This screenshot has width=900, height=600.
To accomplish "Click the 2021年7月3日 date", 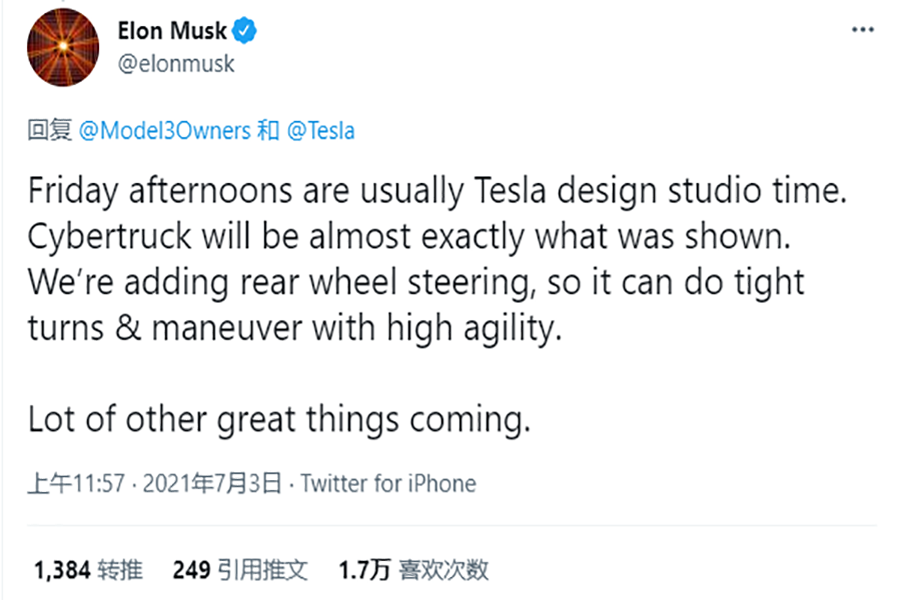I will 212,483.
